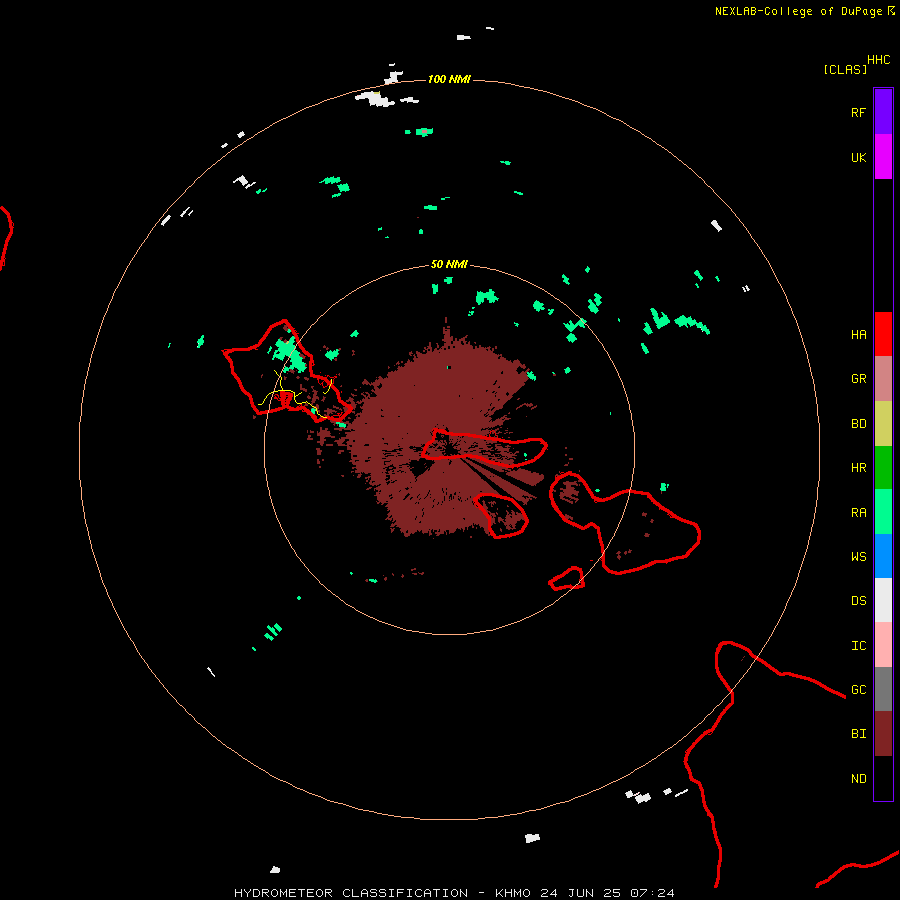Click the UK magenta legend swatch
Screen dimensions: 900x900
point(883,157)
